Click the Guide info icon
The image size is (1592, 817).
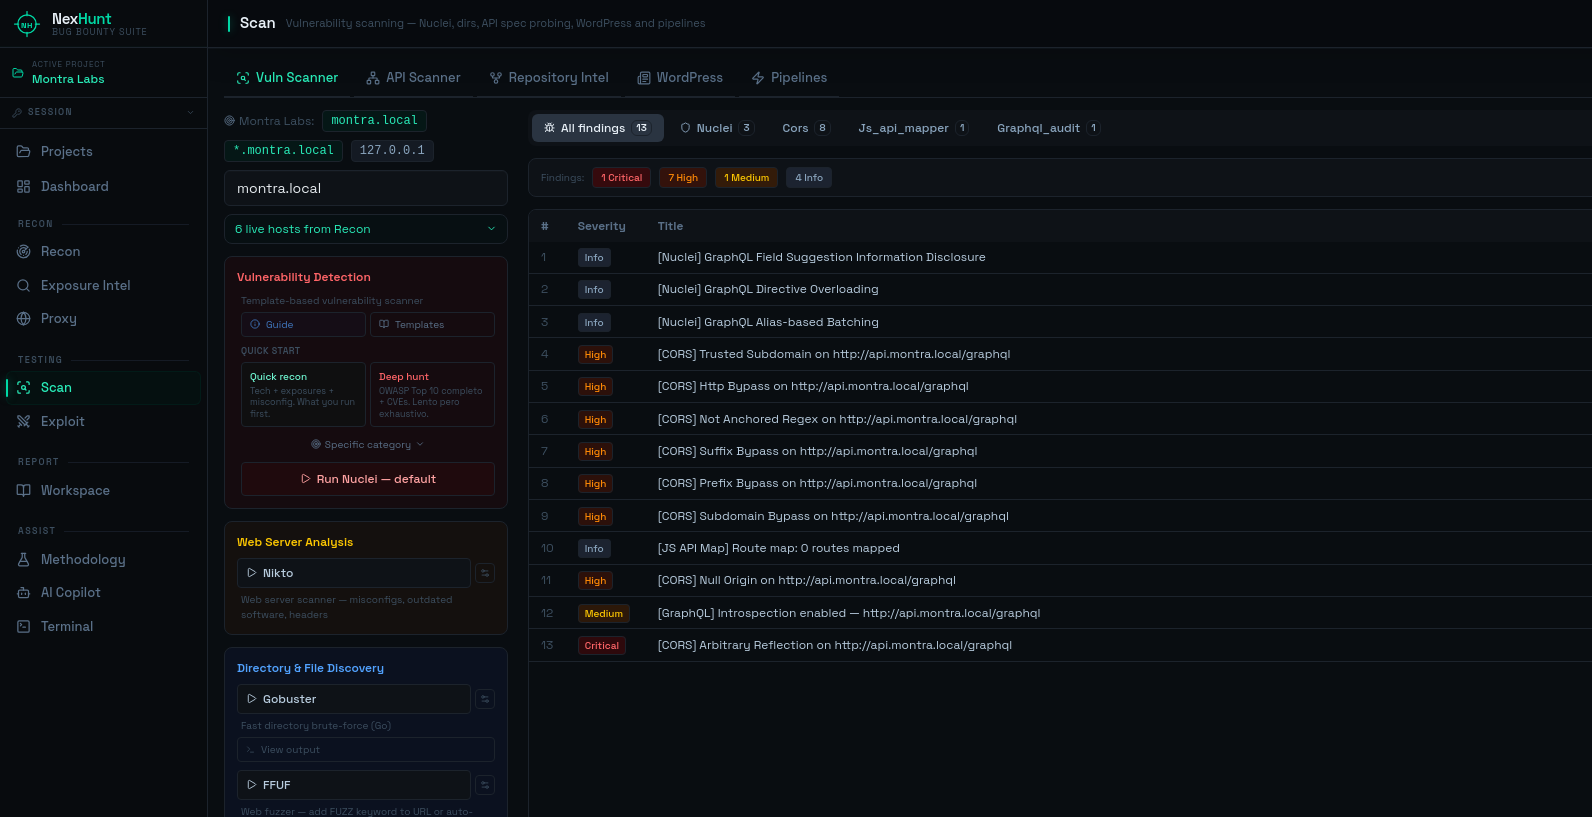255,325
